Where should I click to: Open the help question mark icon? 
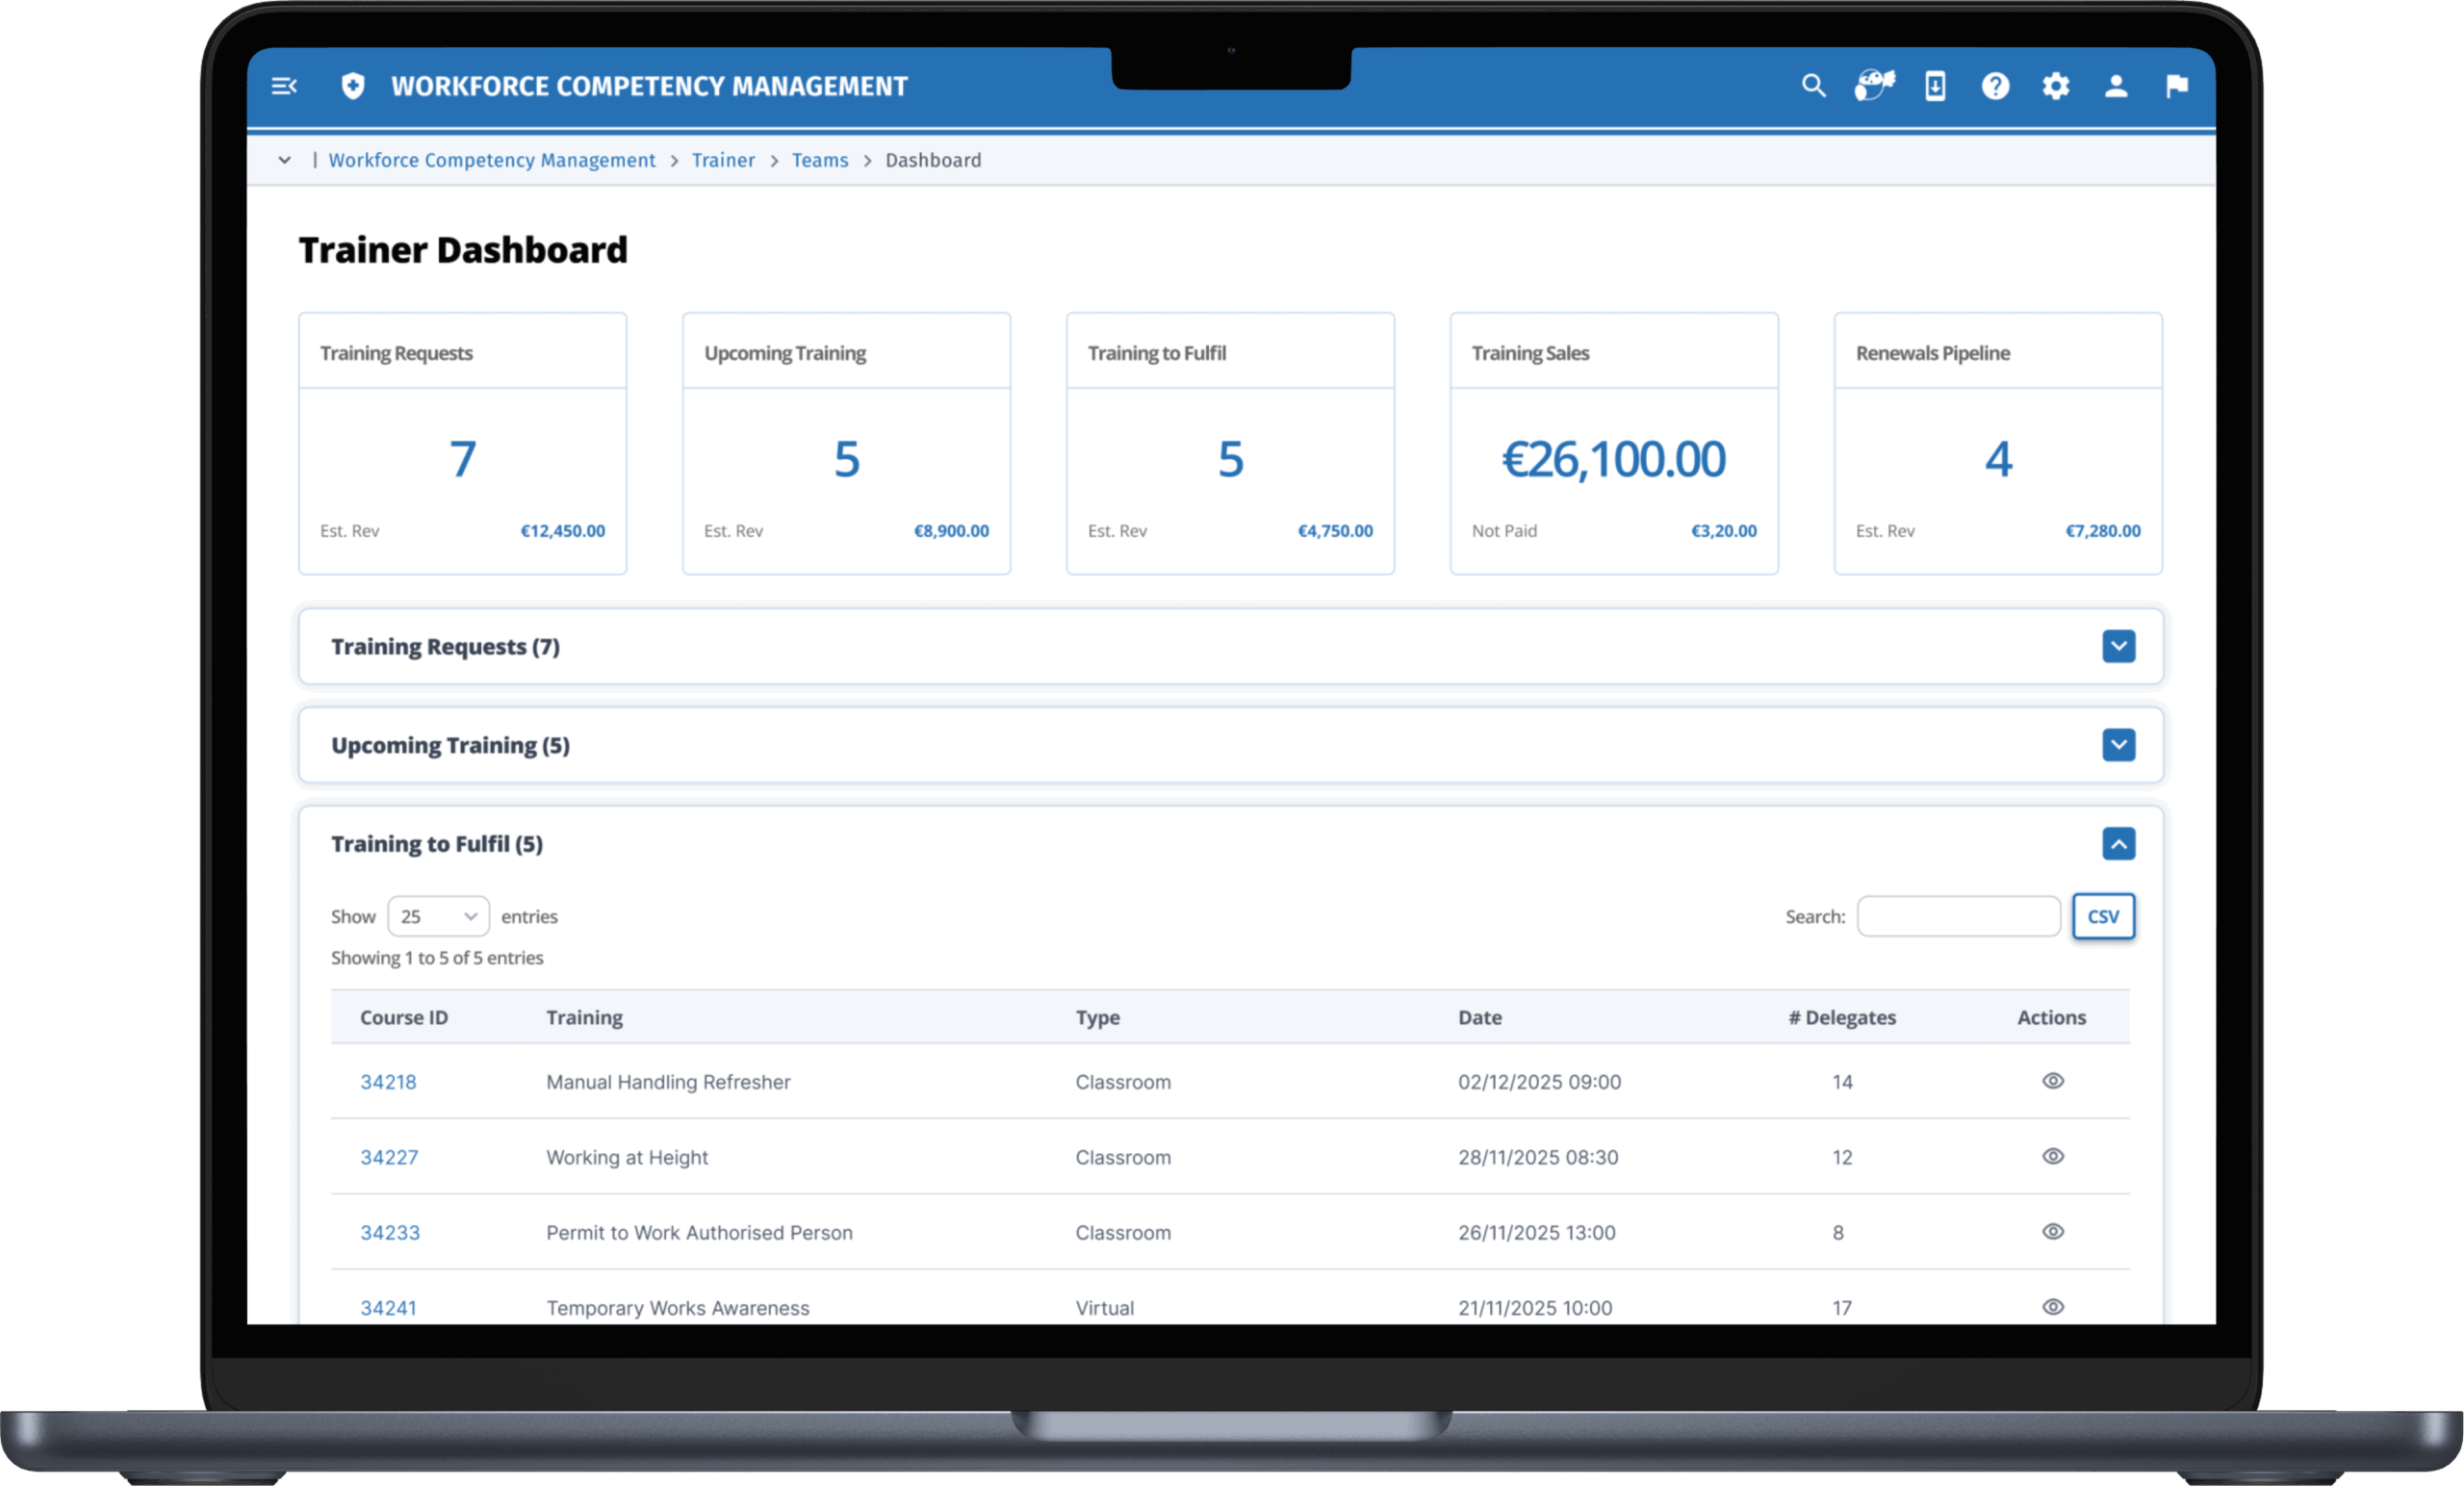(x=1995, y=86)
